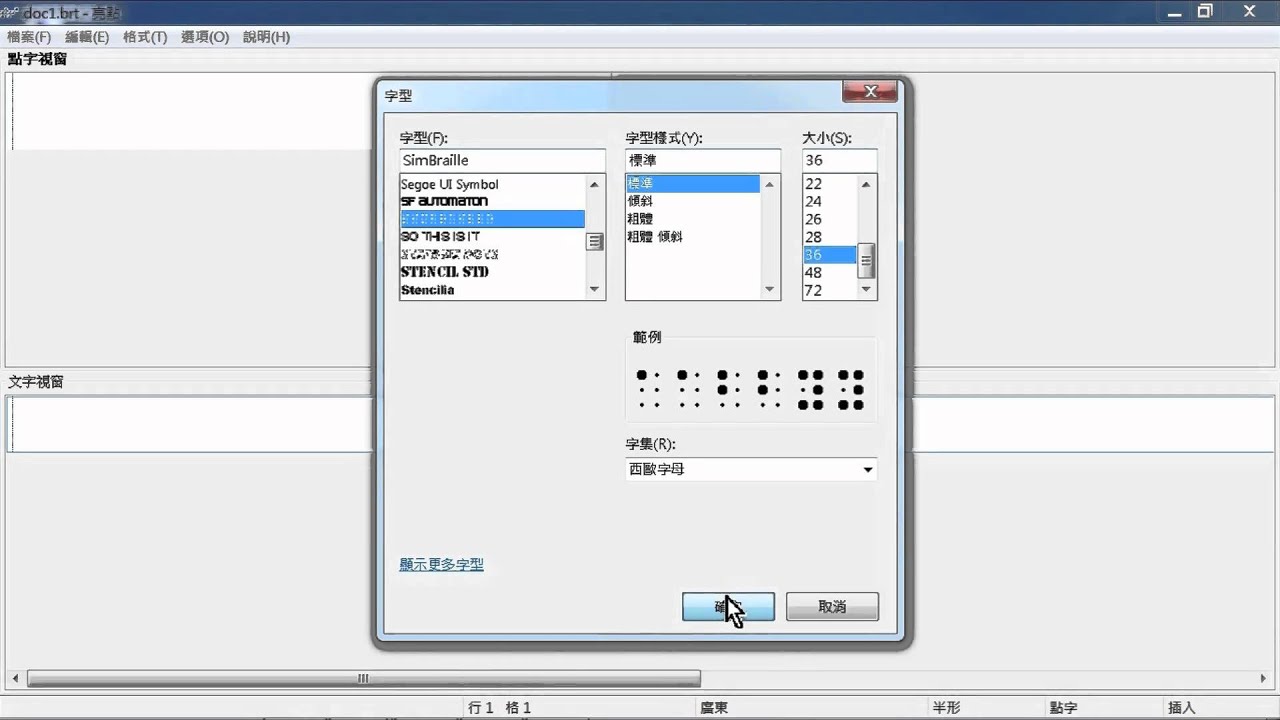This screenshot has width=1280, height=720.
Task: Select font size 48
Action: pyautogui.click(x=829, y=272)
